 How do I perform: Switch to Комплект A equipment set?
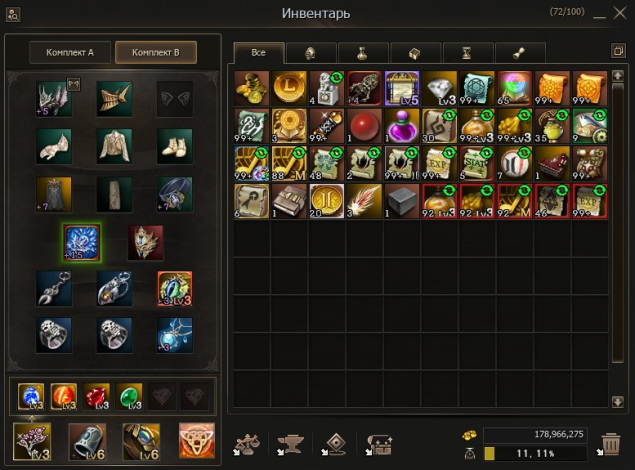(x=70, y=53)
